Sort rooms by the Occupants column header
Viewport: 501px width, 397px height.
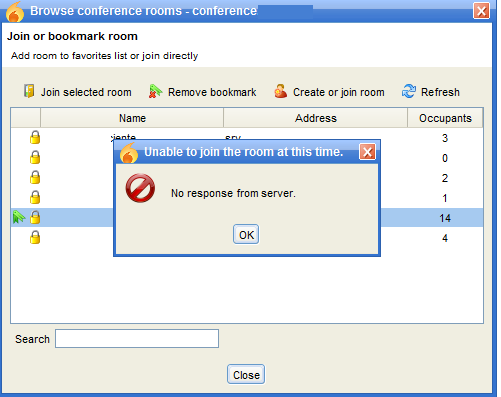point(445,118)
